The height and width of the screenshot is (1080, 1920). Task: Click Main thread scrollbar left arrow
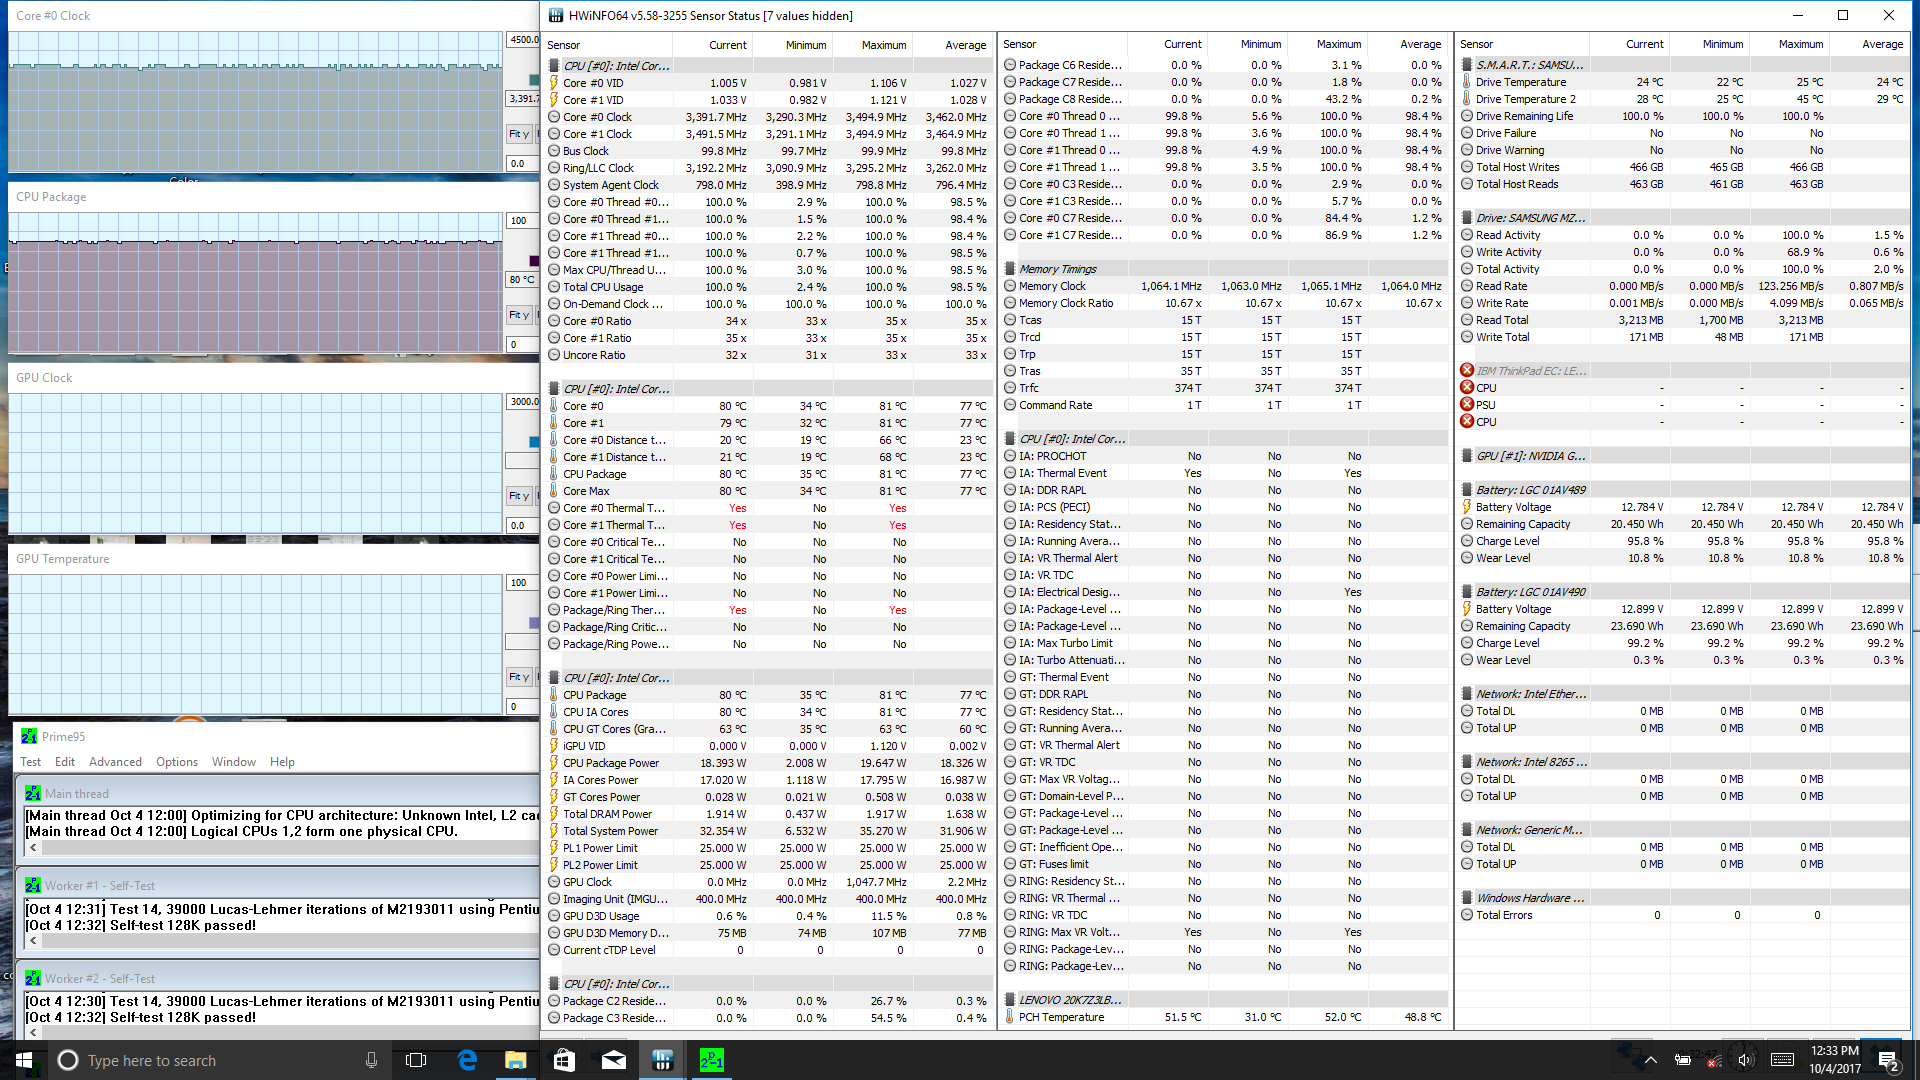33,847
